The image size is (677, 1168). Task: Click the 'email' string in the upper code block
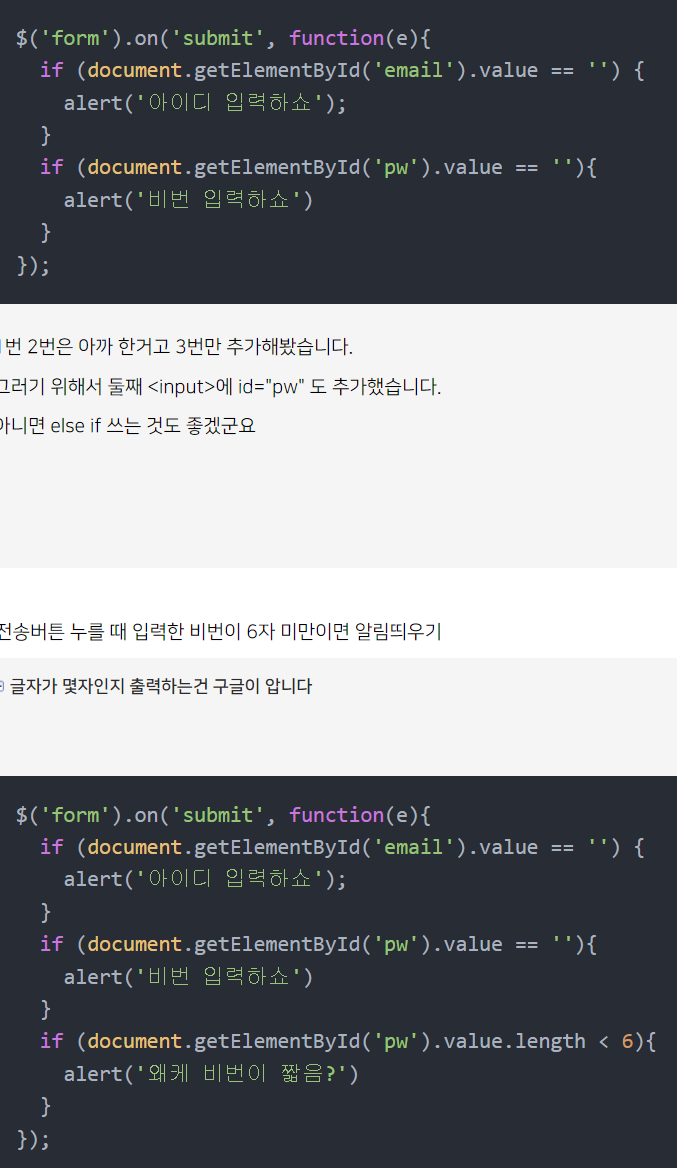click(413, 70)
